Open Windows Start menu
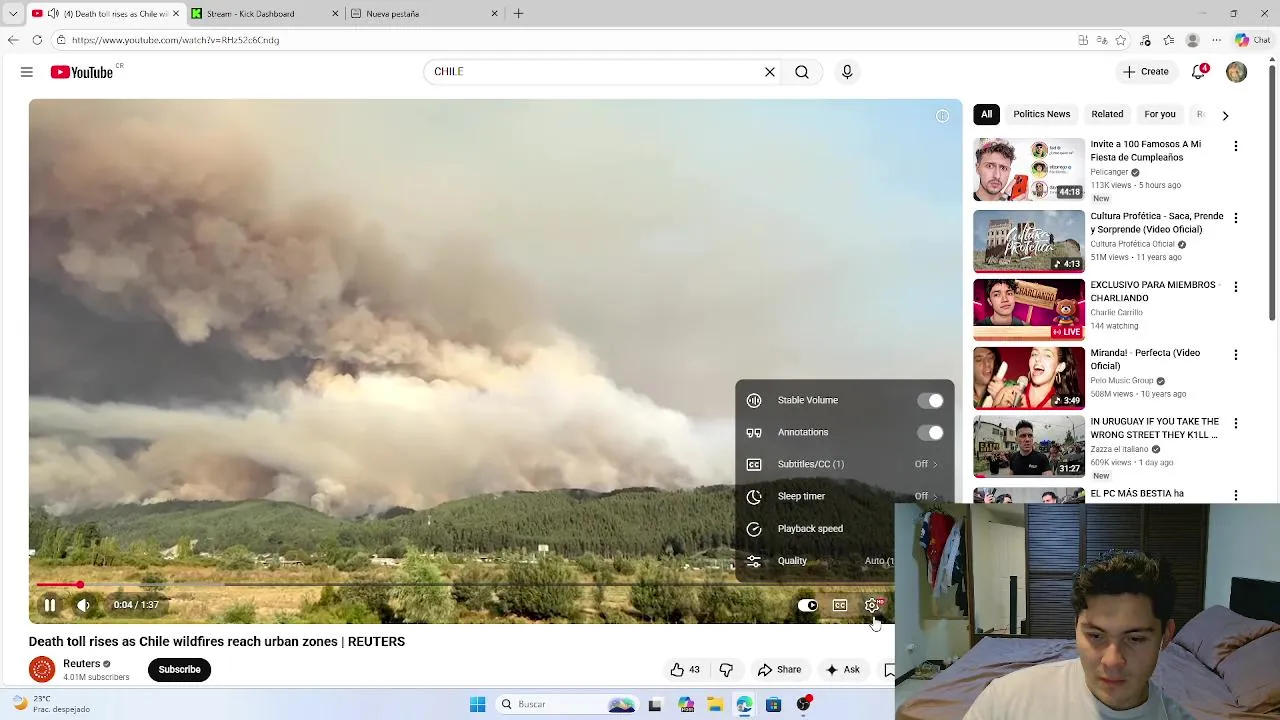 tap(477, 705)
